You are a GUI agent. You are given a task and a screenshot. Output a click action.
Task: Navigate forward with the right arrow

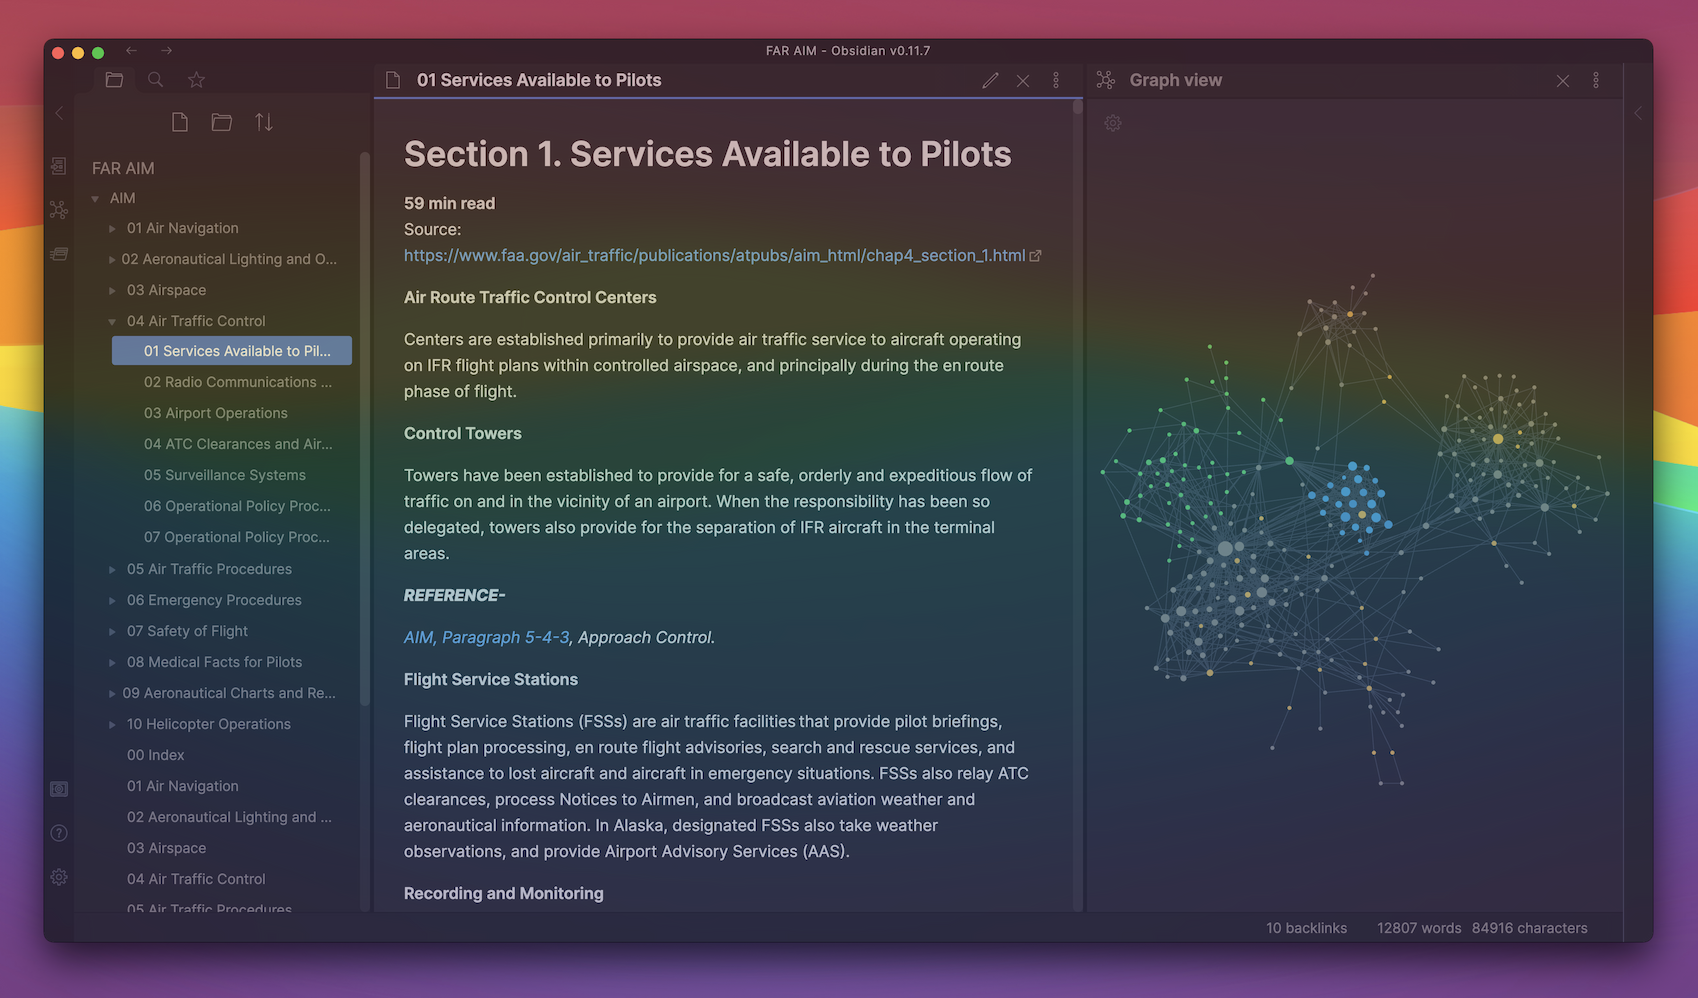pyautogui.click(x=166, y=50)
